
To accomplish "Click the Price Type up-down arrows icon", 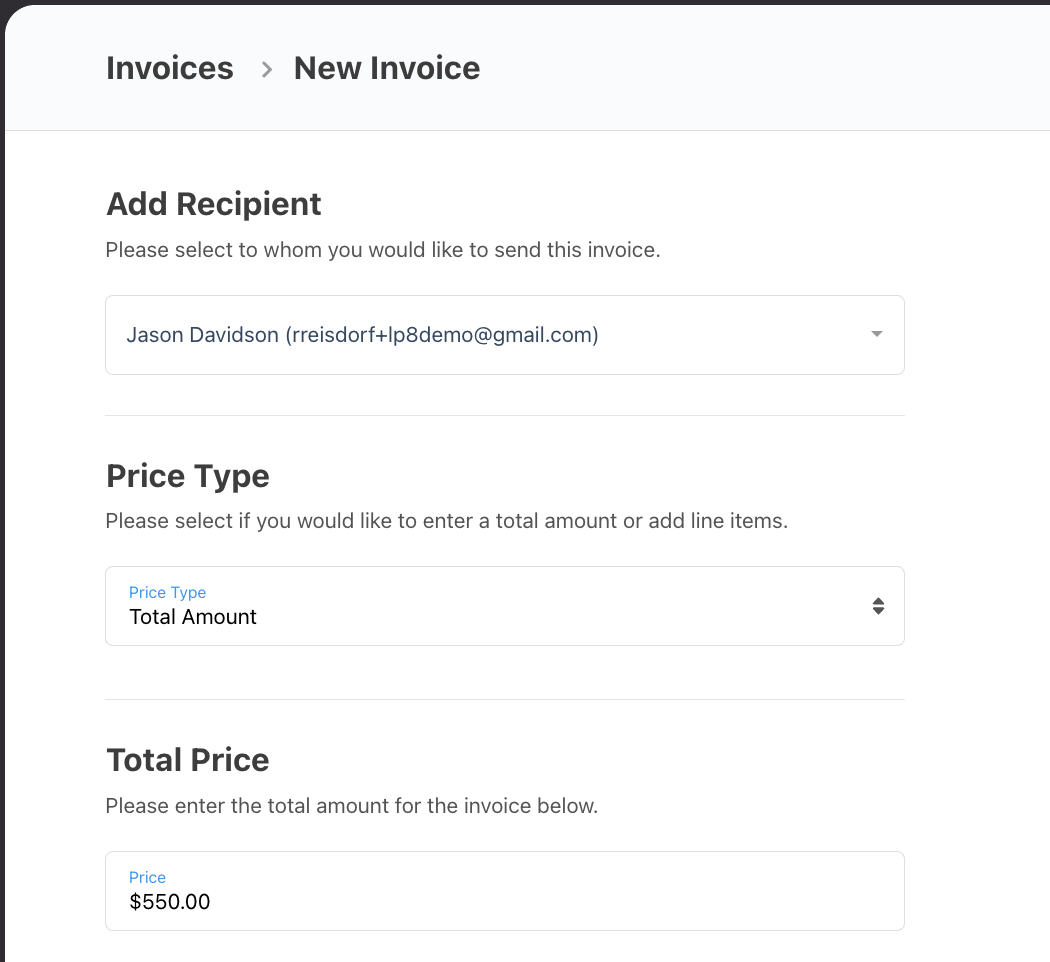I will 878,606.
